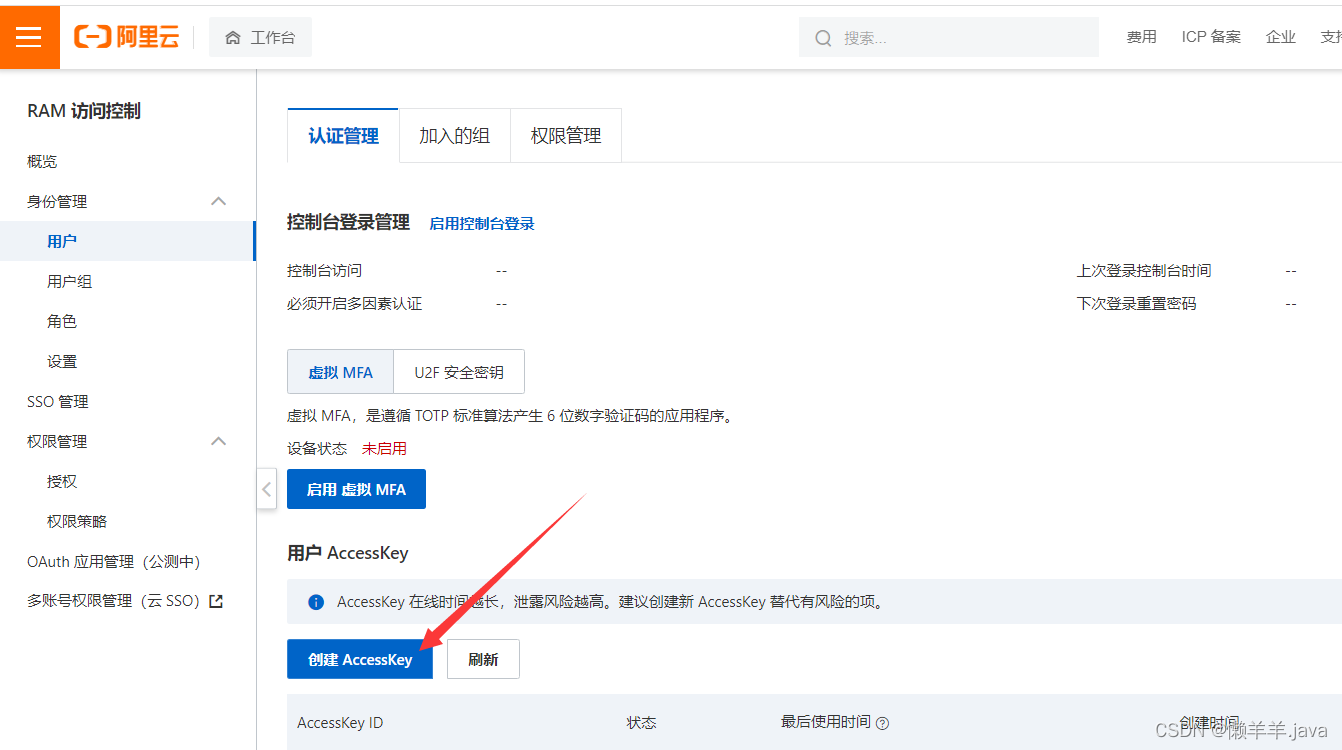Click the 工作台 workbench button

click(260, 37)
